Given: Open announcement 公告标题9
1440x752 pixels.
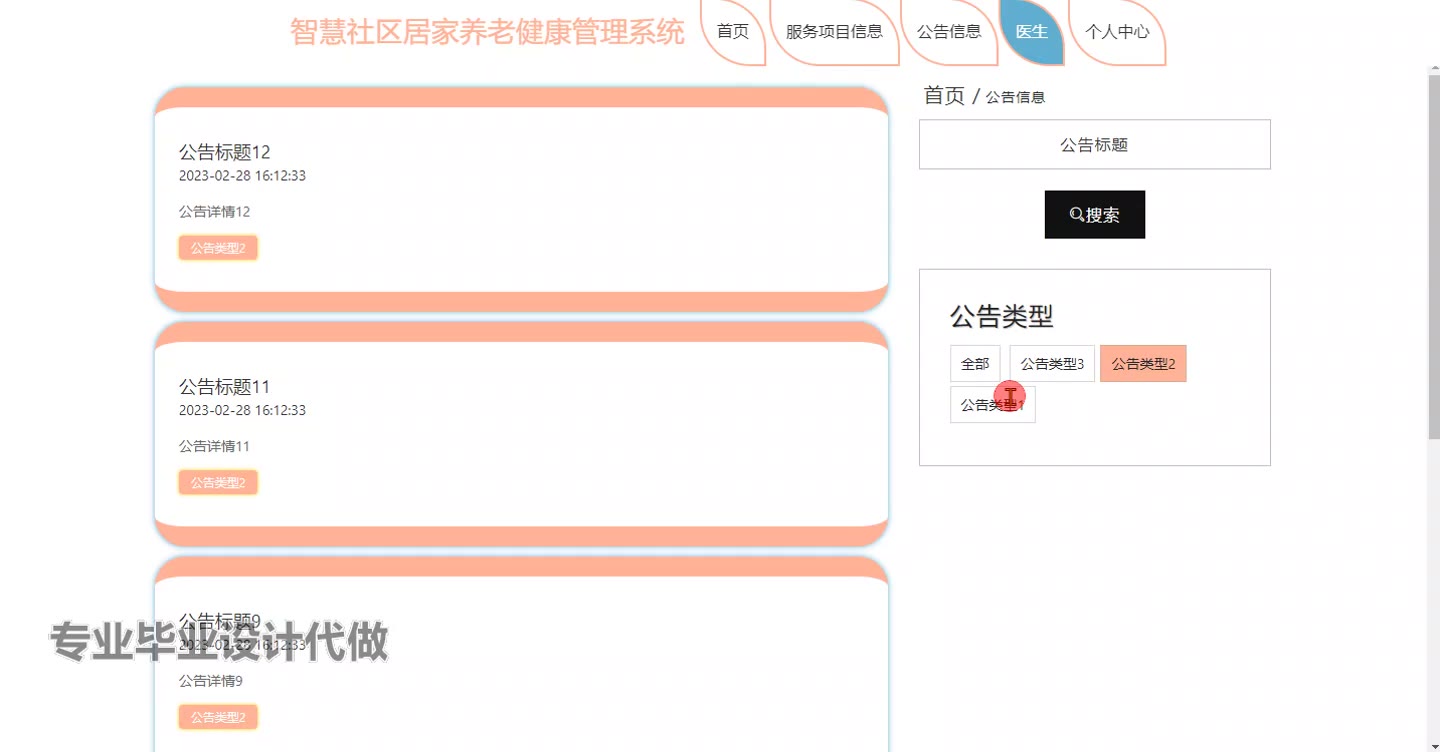Looking at the screenshot, I should pyautogui.click(x=220, y=621).
